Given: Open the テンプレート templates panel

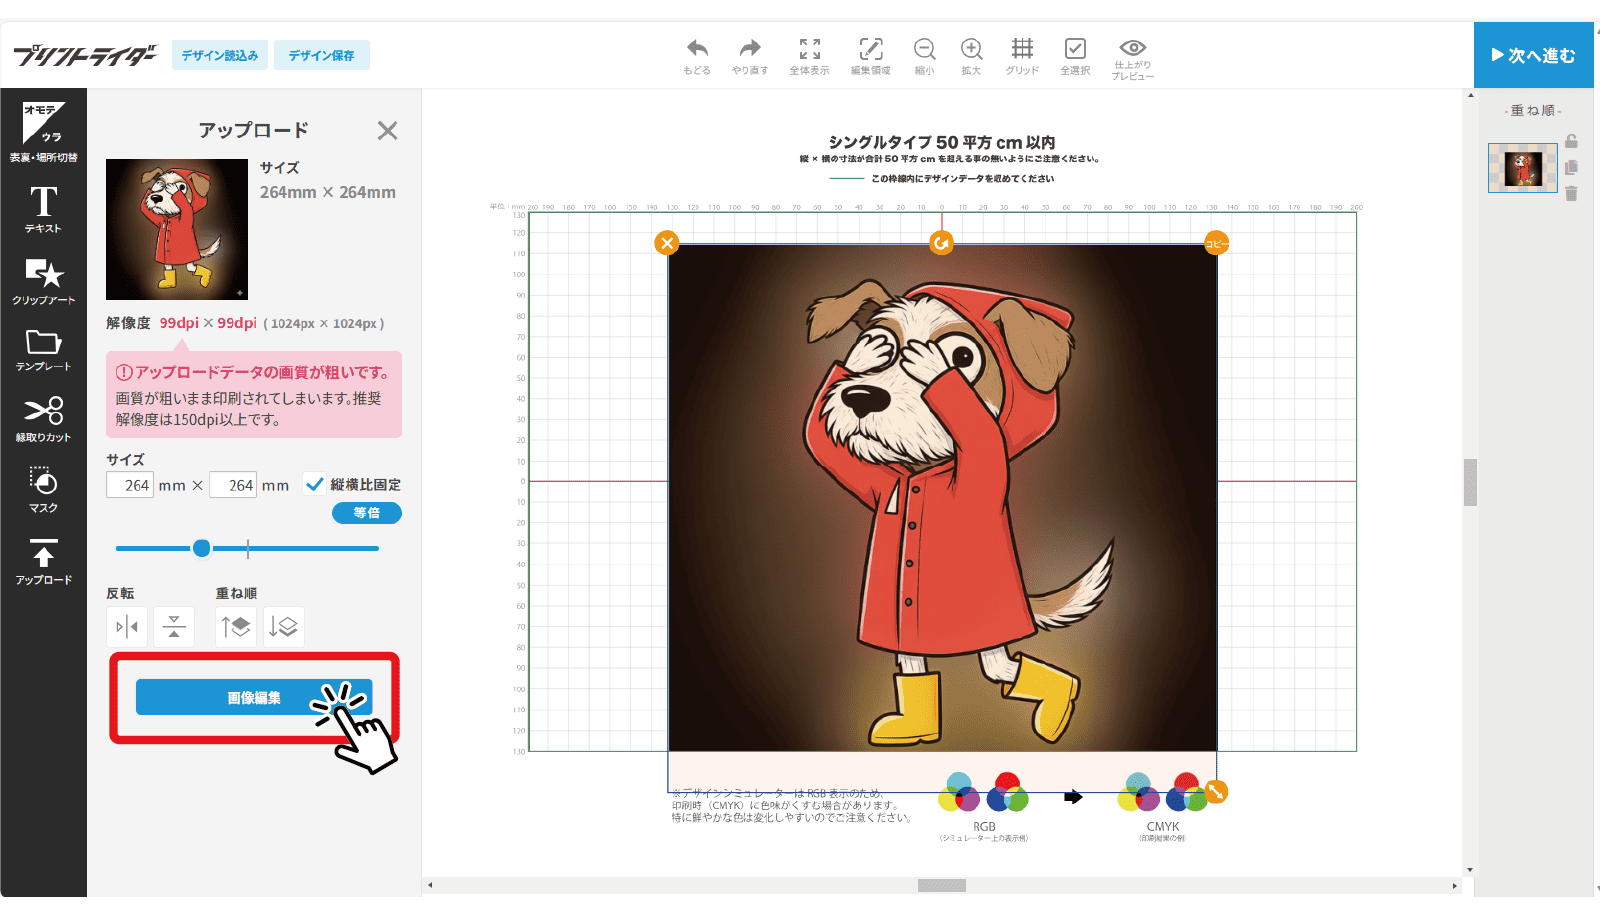Looking at the screenshot, I should [43, 349].
